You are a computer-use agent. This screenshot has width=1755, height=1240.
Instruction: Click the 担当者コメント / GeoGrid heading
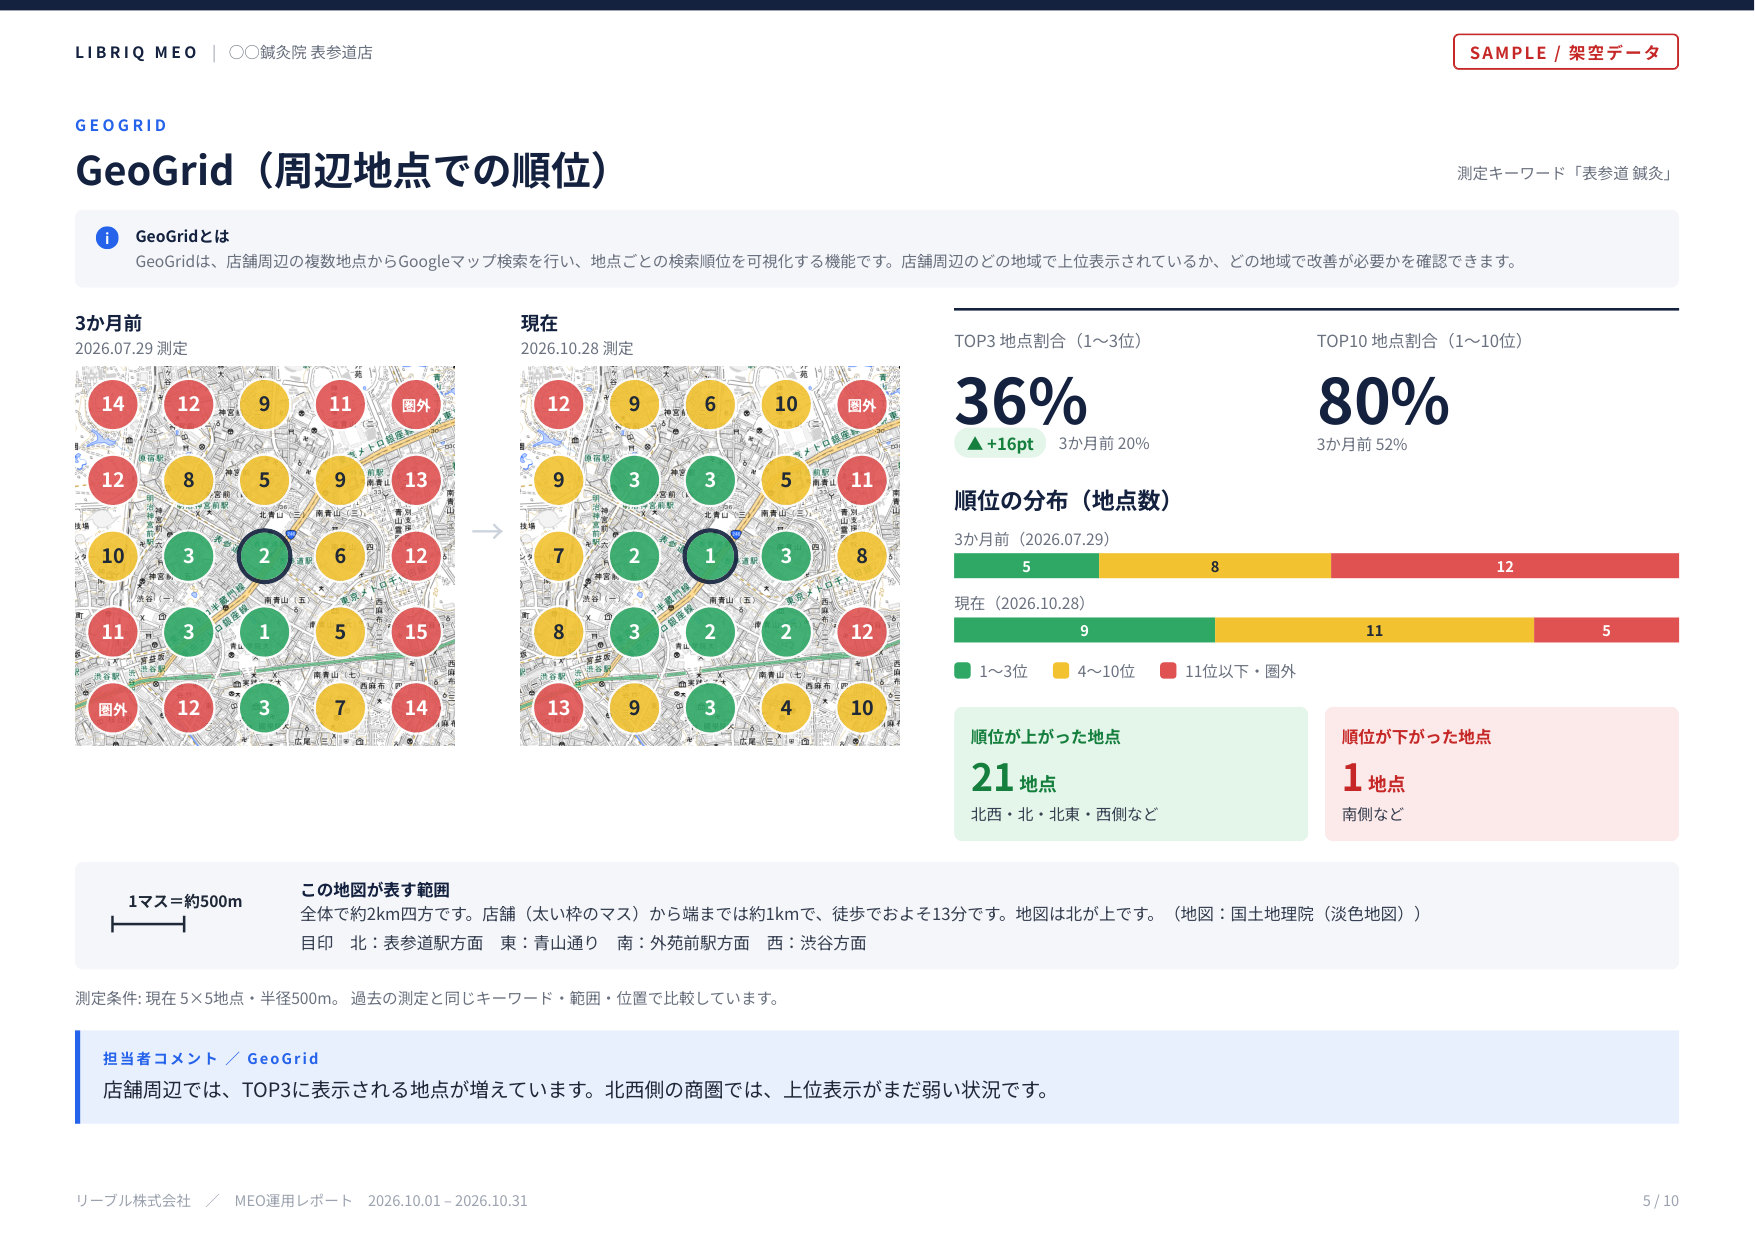coord(211,1058)
